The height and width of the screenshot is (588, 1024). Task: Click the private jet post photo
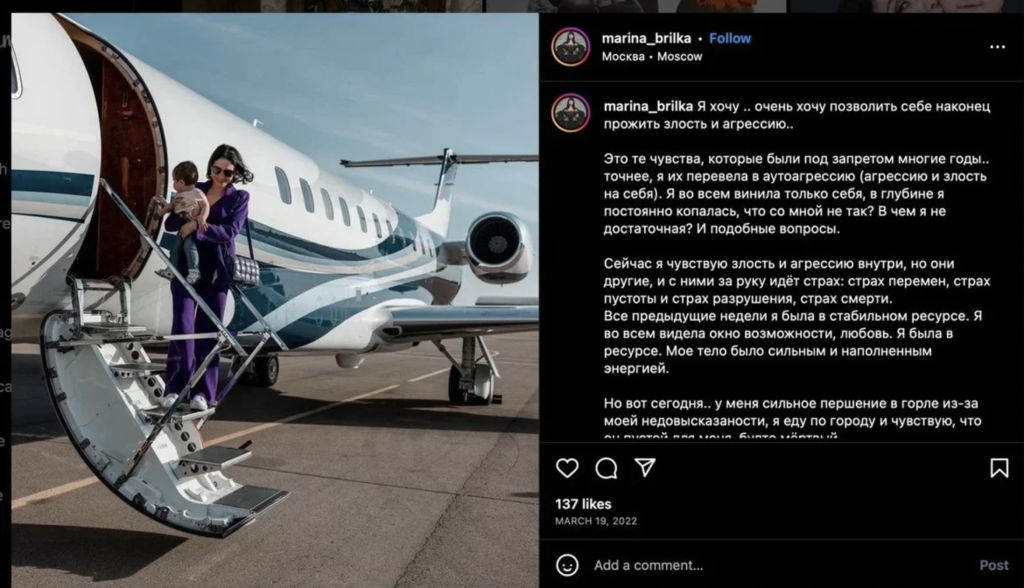click(275, 301)
